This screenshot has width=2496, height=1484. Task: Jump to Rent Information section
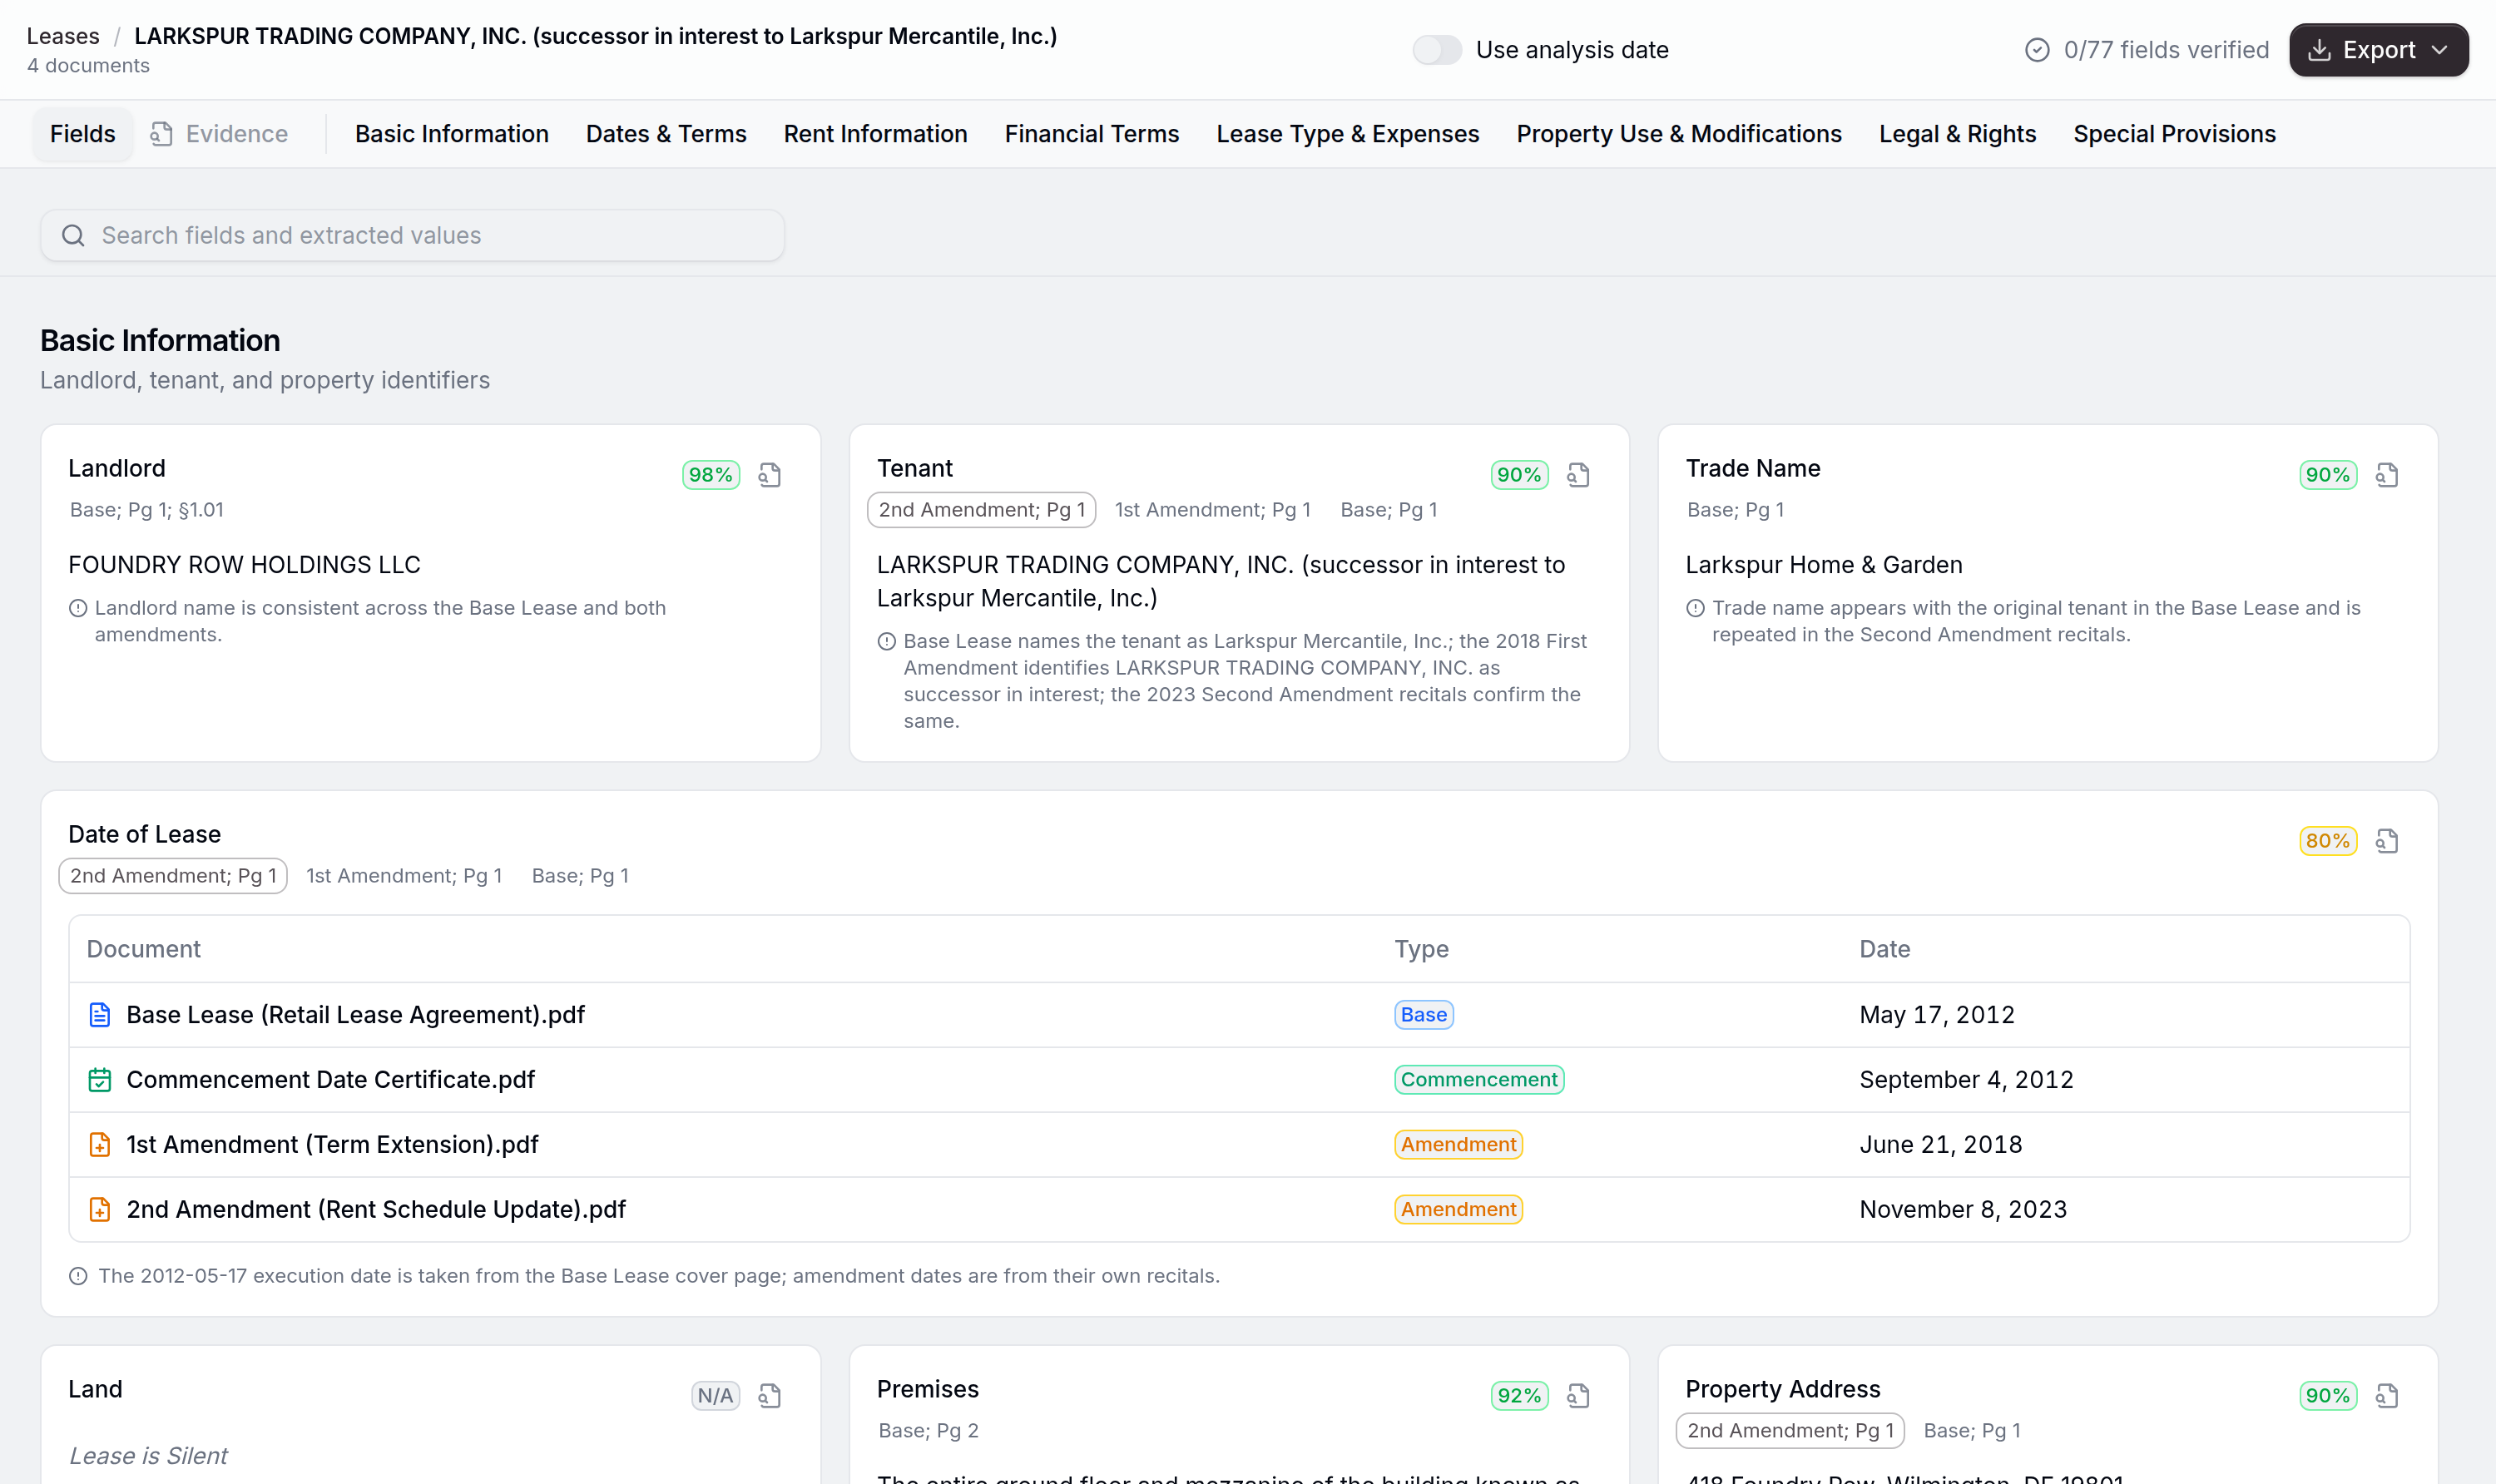coord(876,134)
